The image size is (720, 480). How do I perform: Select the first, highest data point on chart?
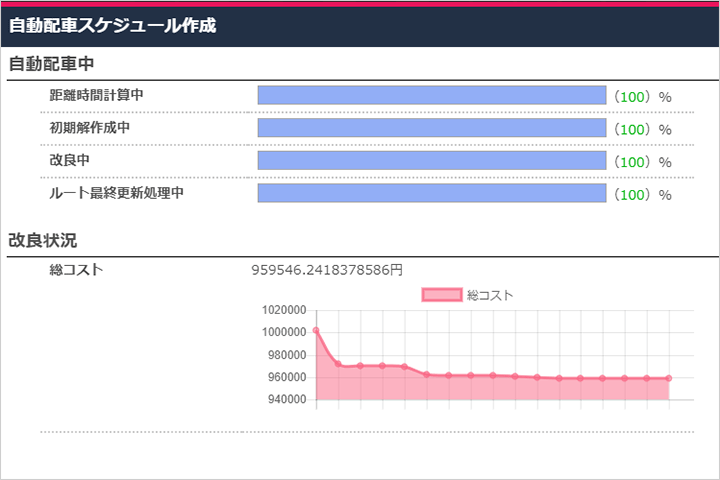click(x=316, y=330)
